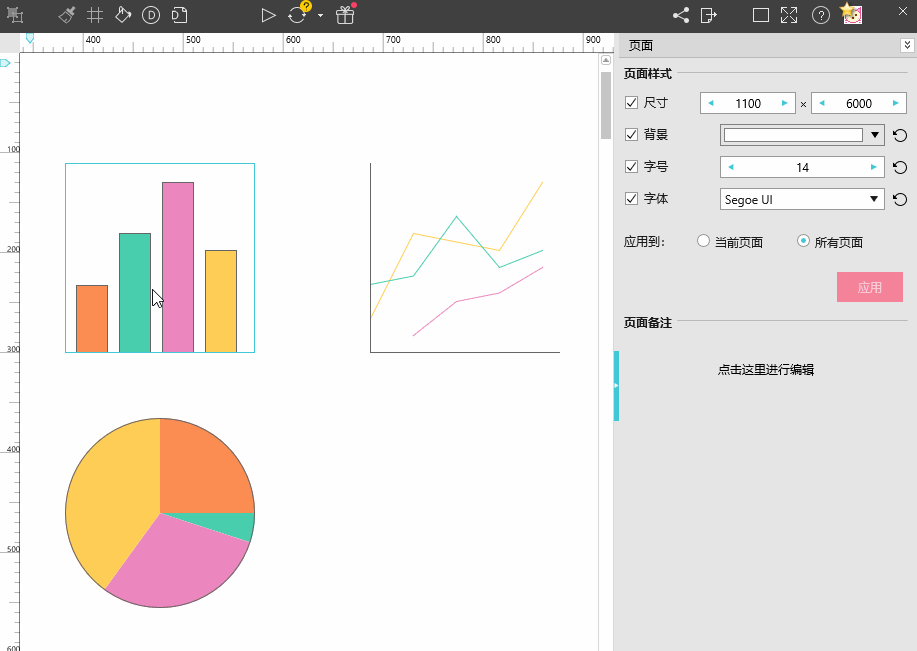Viewport: 917px width, 651px height.
Task: Click the canvas vertical scrollbar thumb
Action: pos(605,105)
